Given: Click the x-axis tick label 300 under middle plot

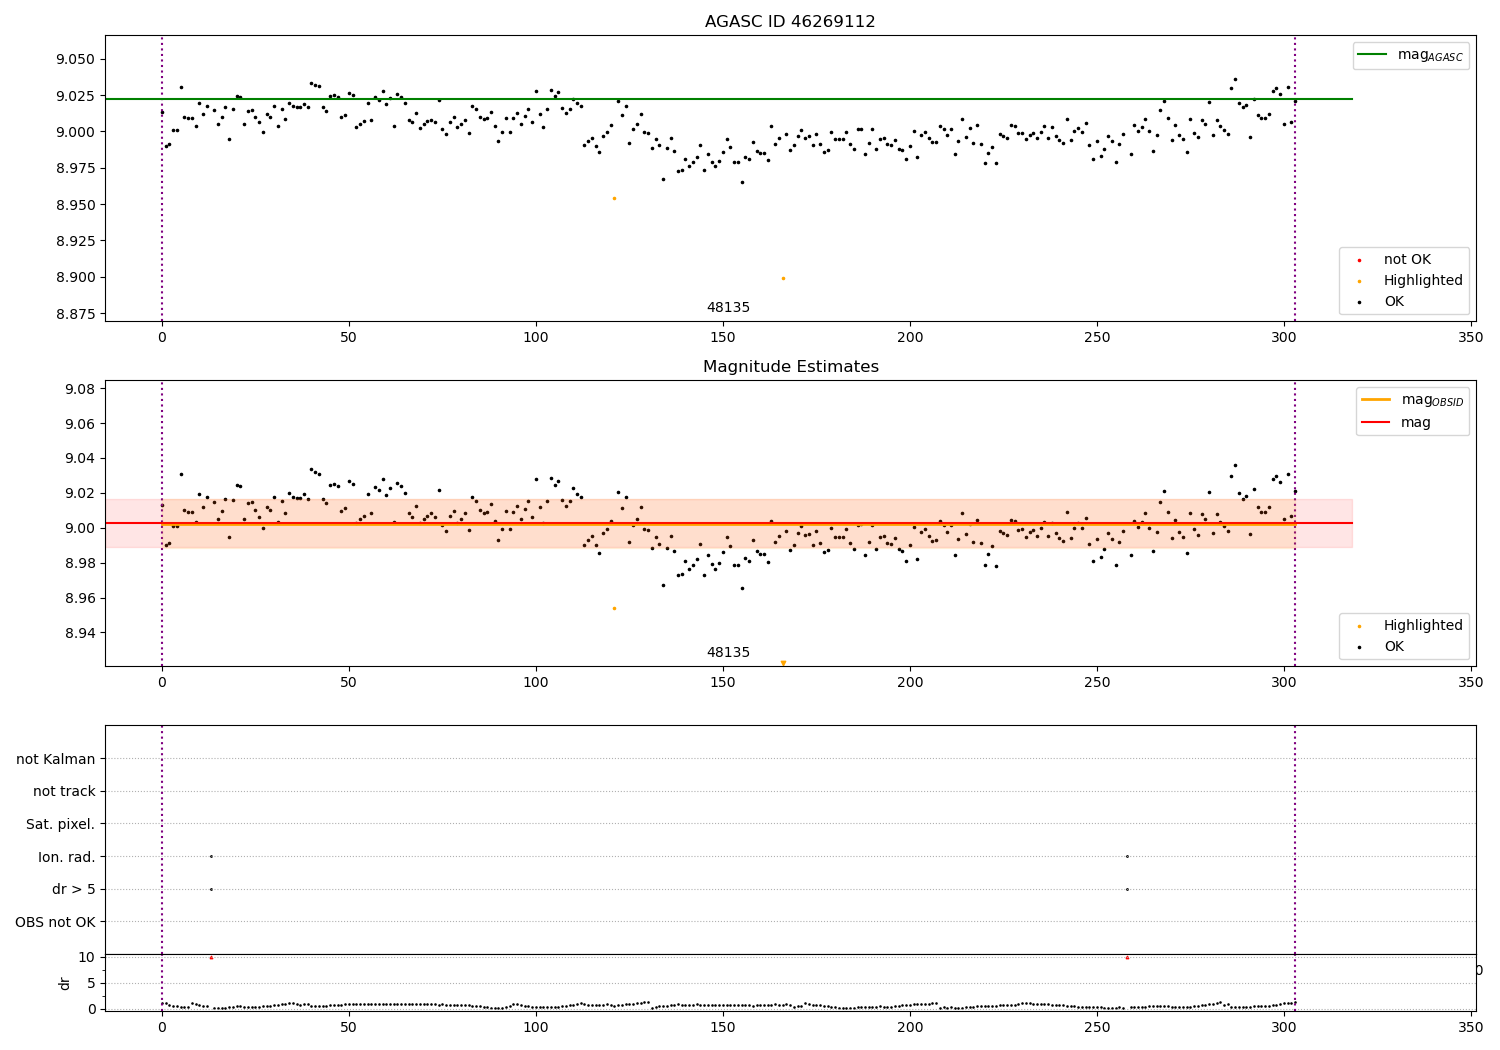Looking at the screenshot, I should (1284, 683).
